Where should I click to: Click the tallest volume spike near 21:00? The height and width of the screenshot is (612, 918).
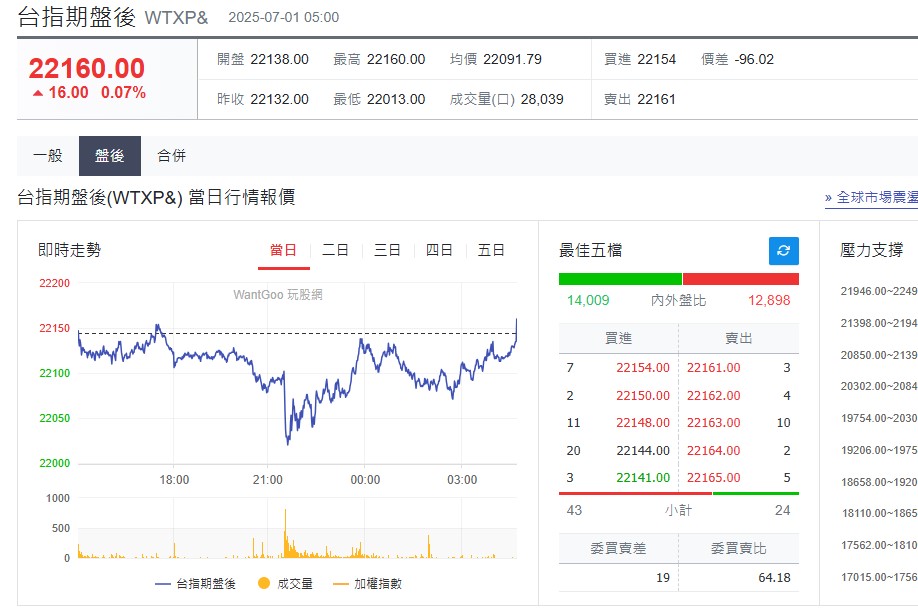point(286,533)
